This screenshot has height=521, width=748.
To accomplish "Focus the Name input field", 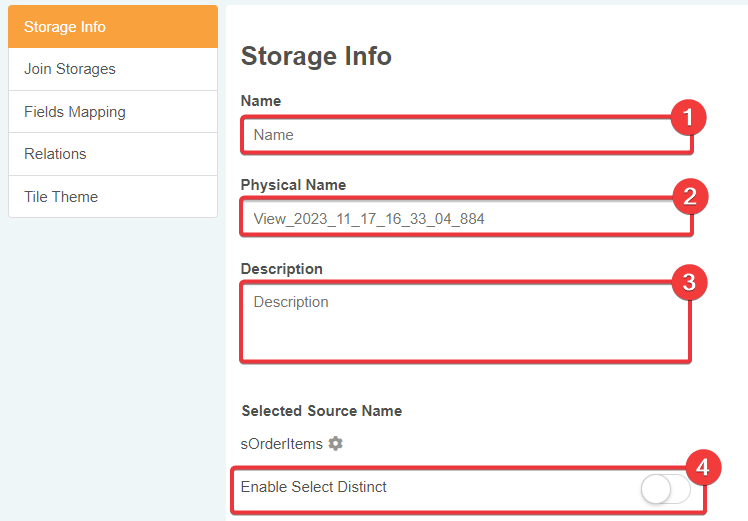I will [460, 135].
